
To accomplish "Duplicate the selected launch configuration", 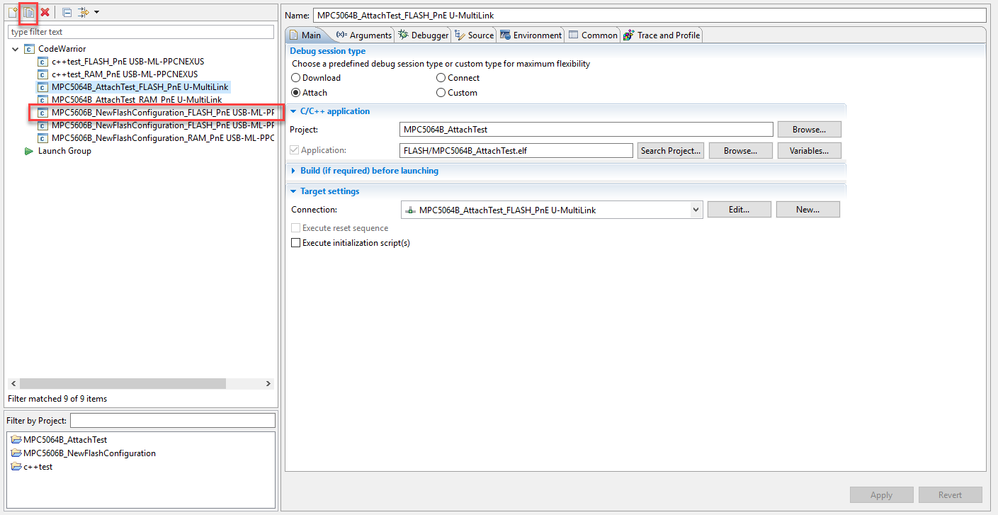I will (x=28, y=12).
